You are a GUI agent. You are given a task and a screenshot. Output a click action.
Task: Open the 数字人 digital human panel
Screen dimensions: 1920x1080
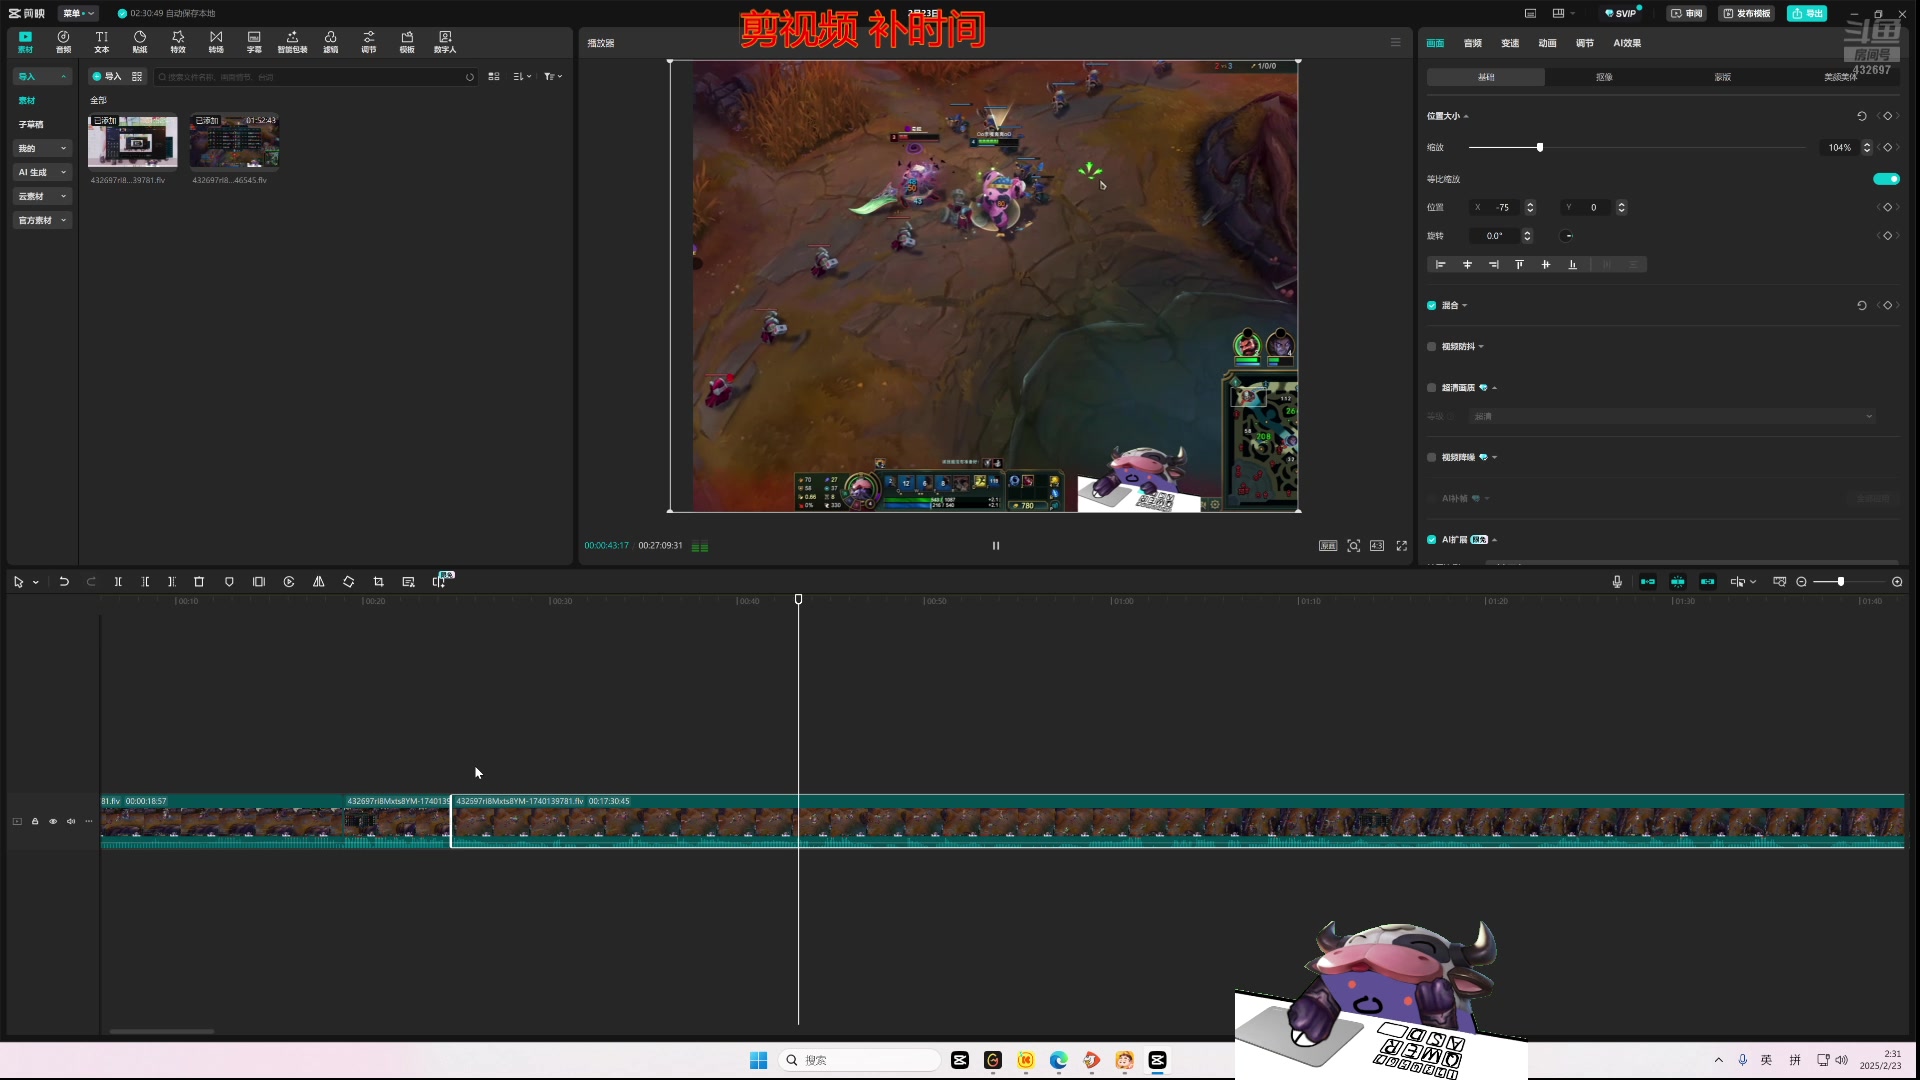445,42
